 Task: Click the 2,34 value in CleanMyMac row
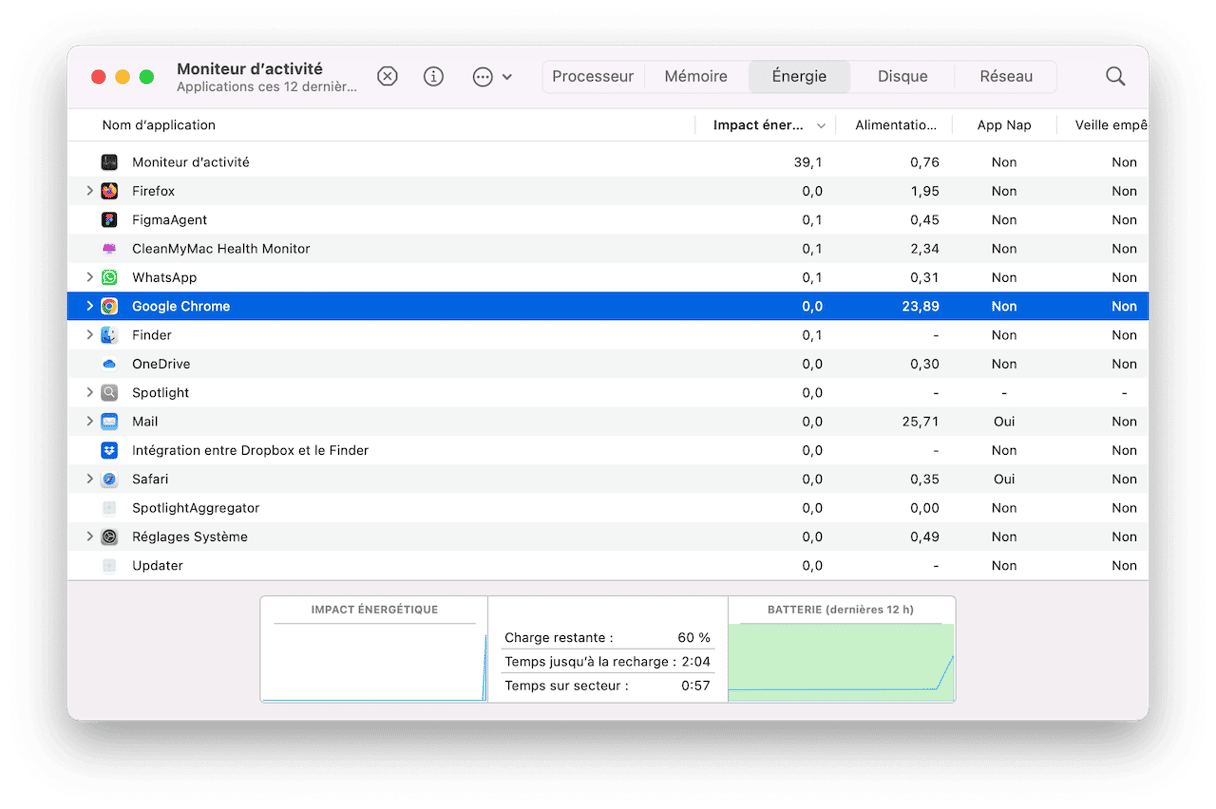(x=925, y=249)
